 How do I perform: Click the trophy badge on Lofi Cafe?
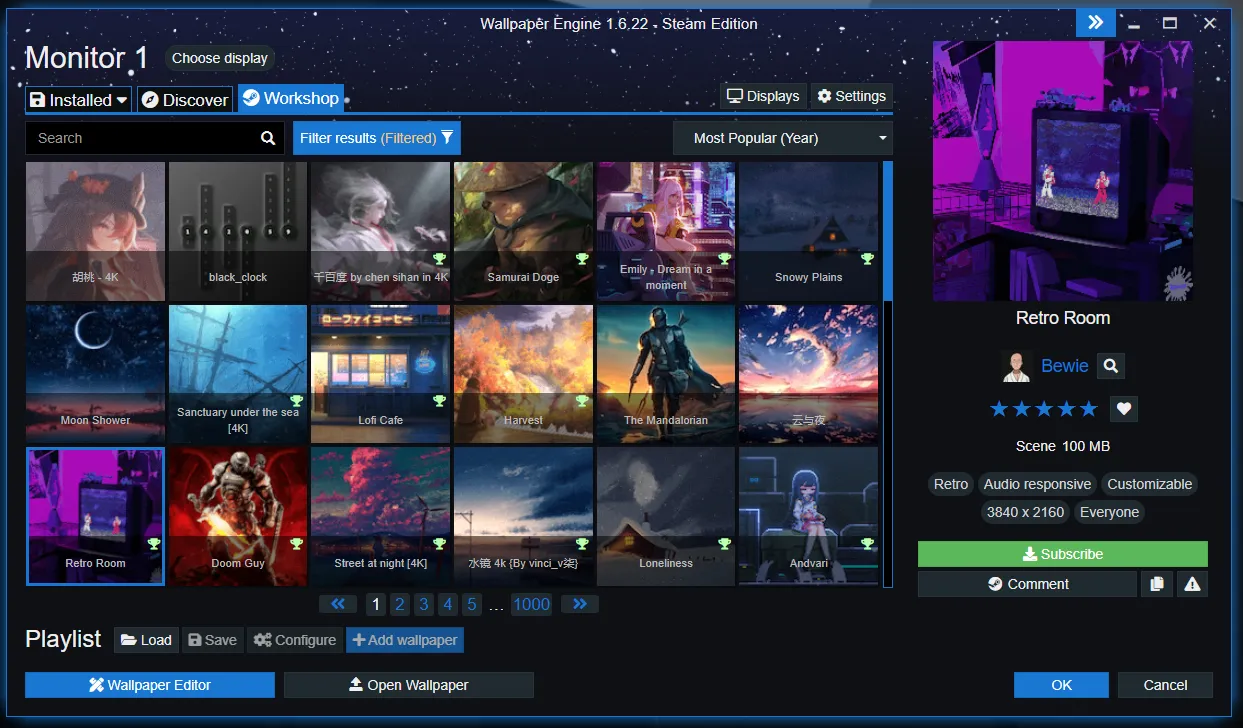click(439, 401)
